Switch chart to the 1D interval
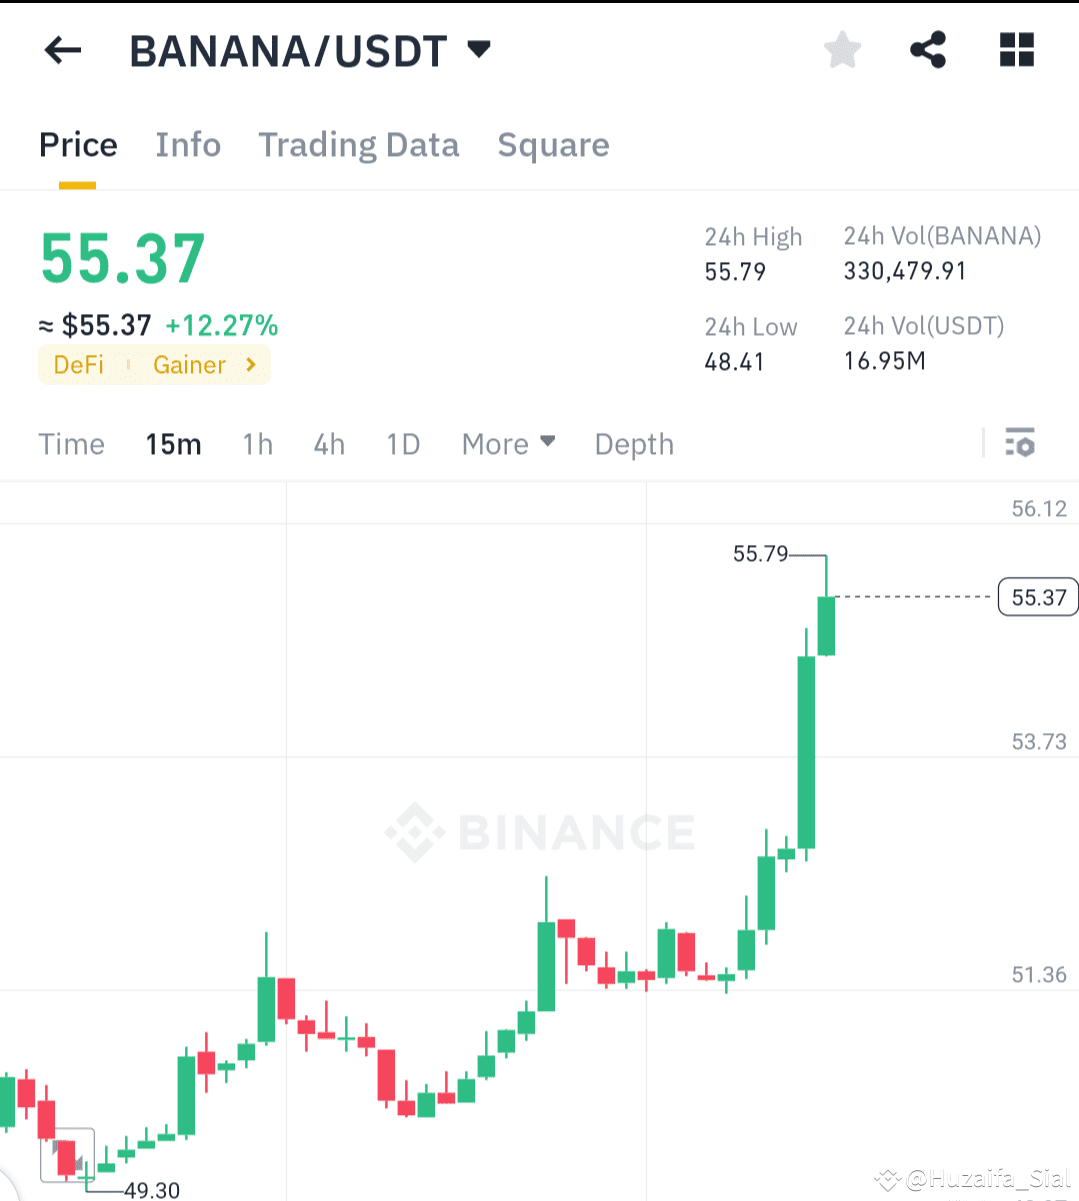 (x=402, y=443)
